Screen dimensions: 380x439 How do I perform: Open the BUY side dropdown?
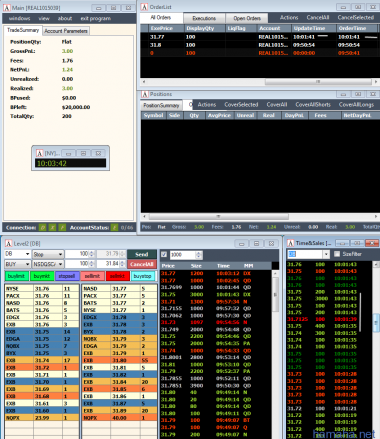point(18,264)
